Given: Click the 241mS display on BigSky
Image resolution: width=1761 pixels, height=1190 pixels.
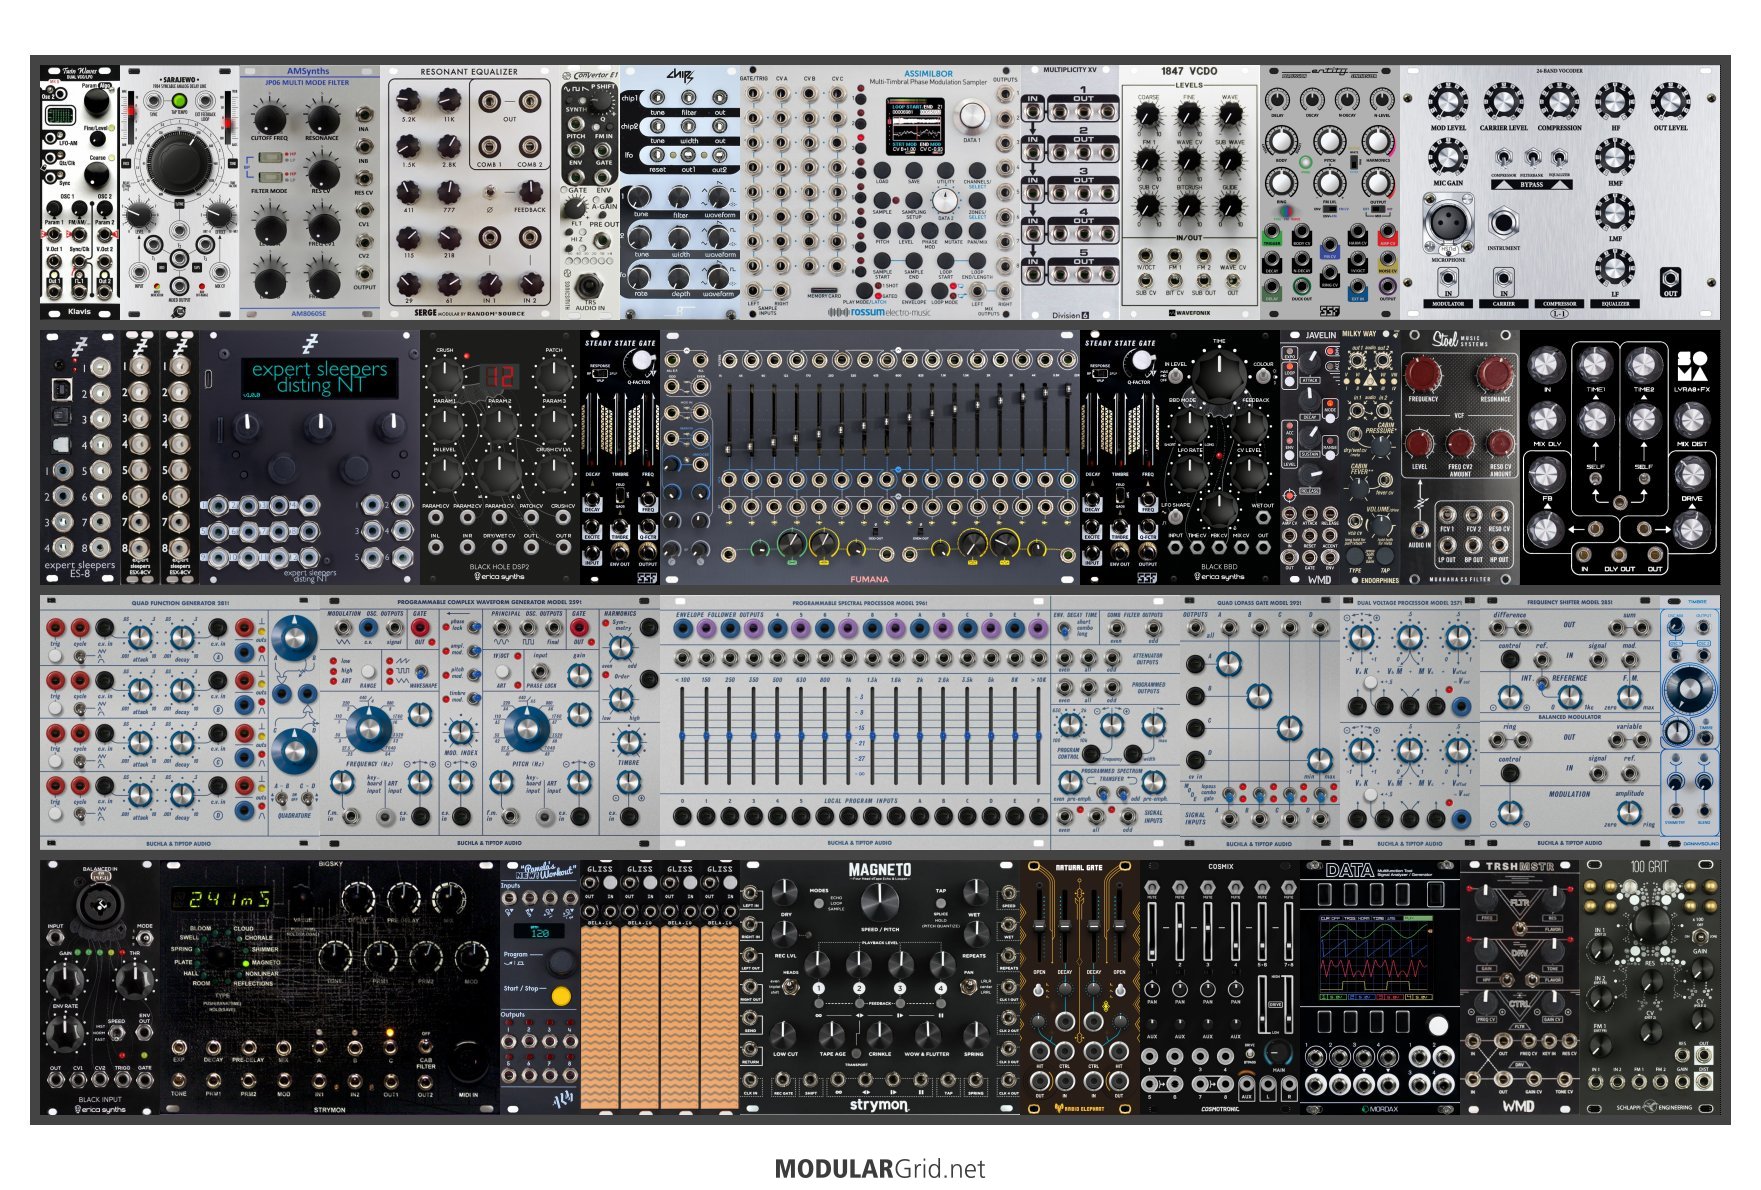Looking at the screenshot, I should coord(221,899).
